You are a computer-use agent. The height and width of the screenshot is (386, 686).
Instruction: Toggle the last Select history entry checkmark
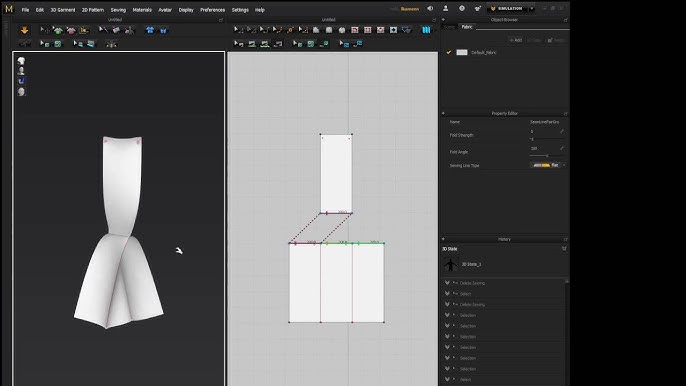click(447, 379)
